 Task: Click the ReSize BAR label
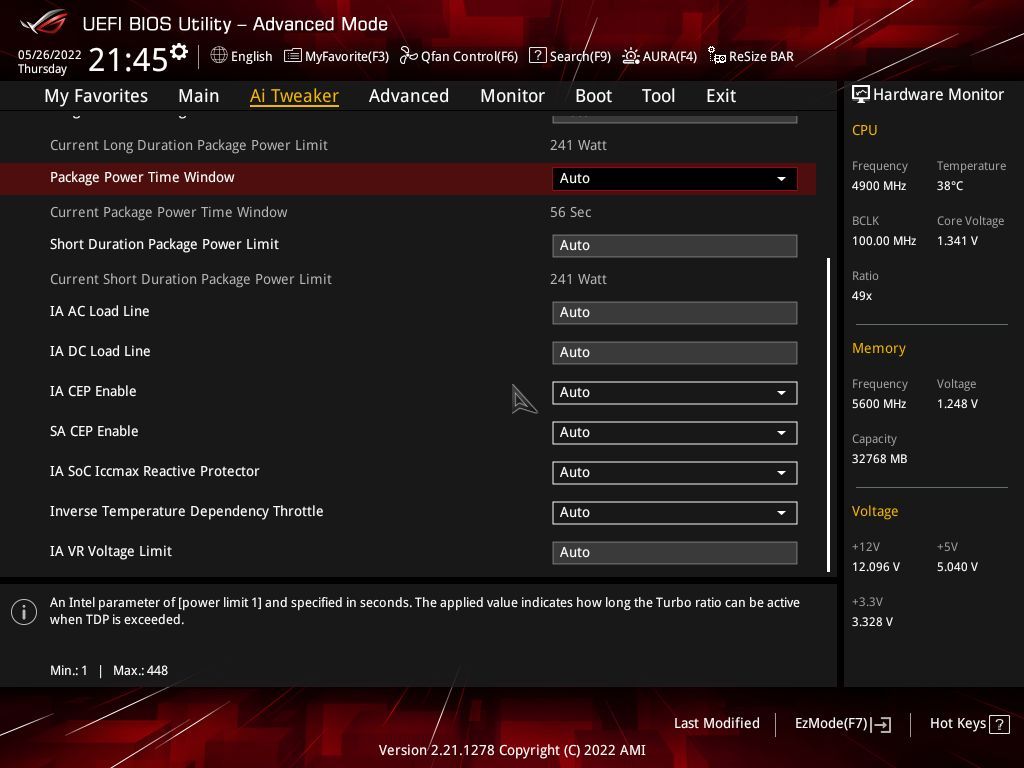(761, 56)
